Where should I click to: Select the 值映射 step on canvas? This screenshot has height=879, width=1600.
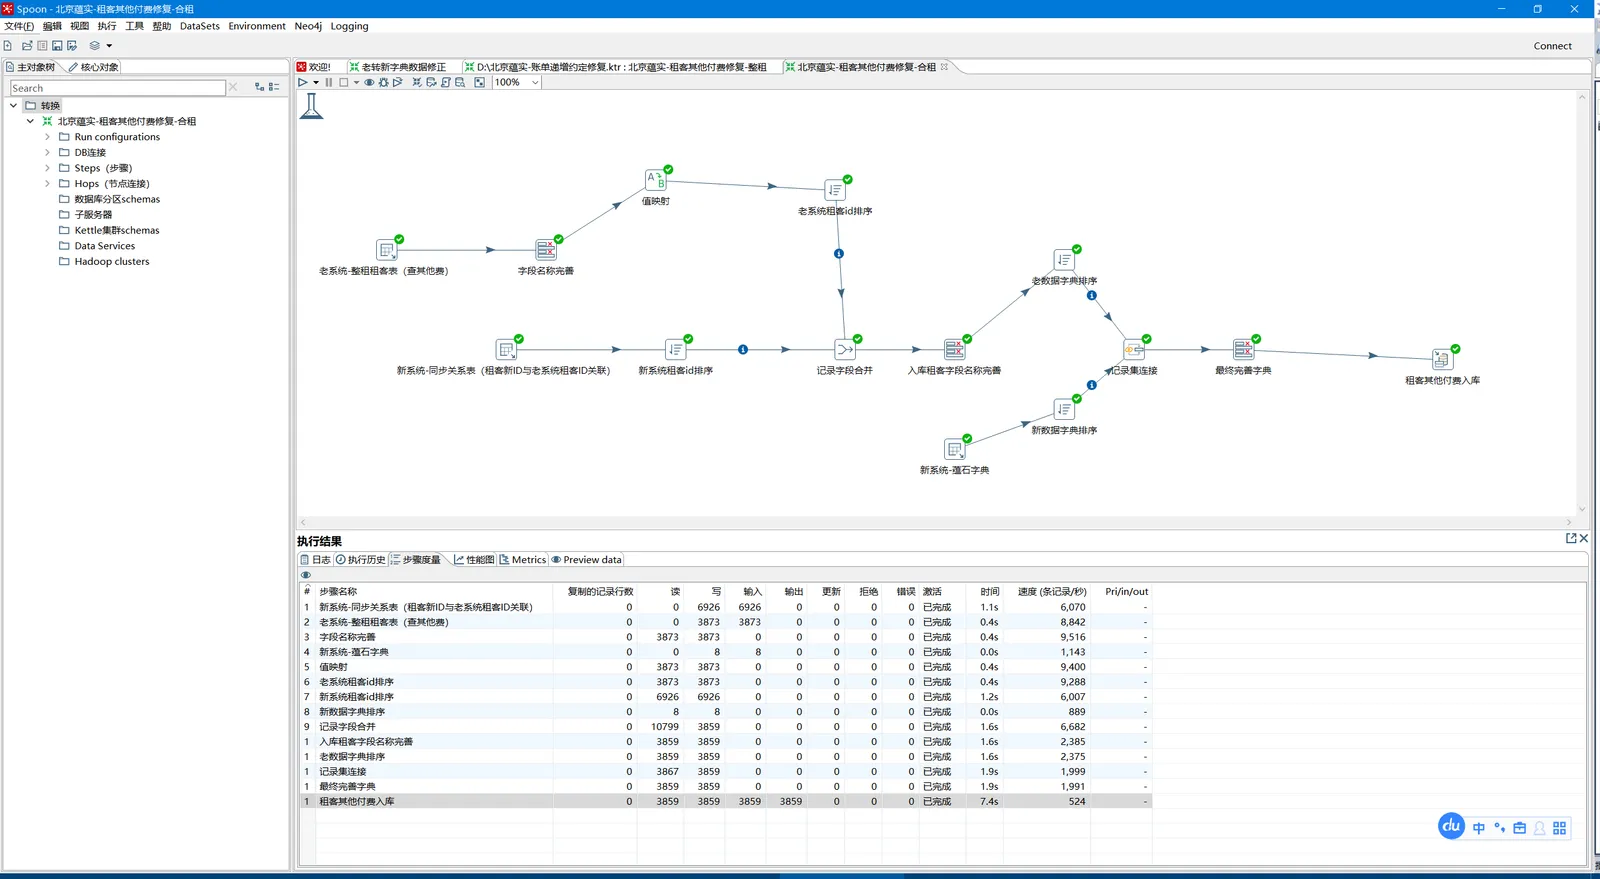pos(655,180)
